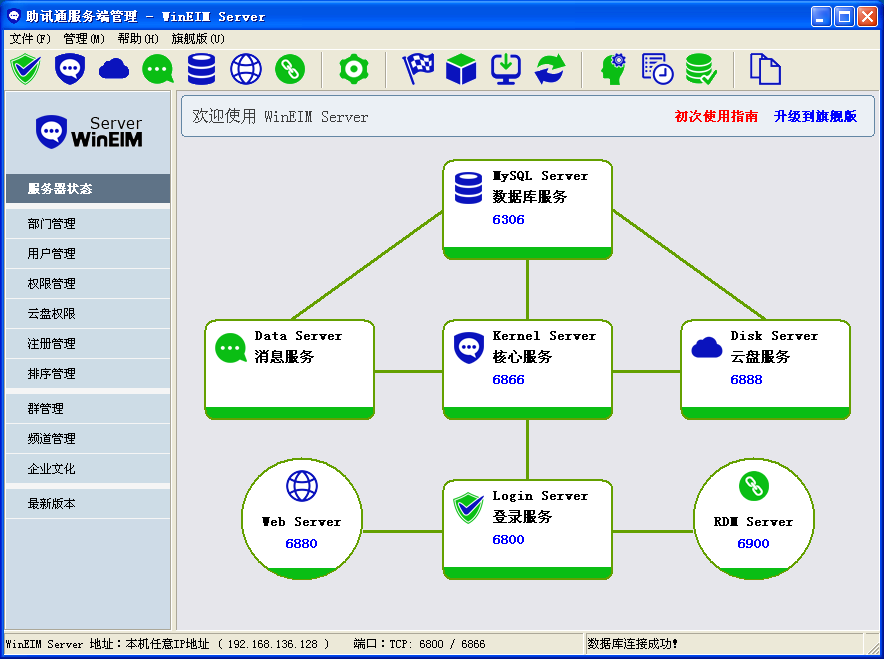Open the database stack toolbar icon

(x=202, y=69)
